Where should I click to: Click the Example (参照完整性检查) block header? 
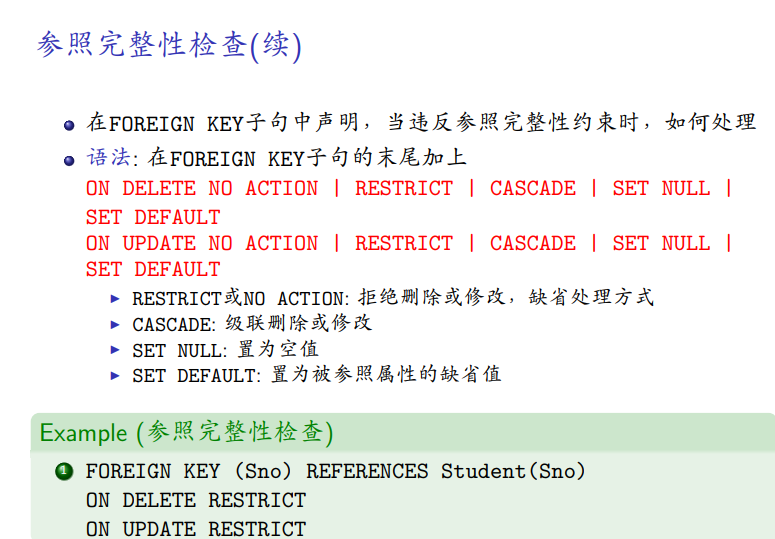pos(186,433)
